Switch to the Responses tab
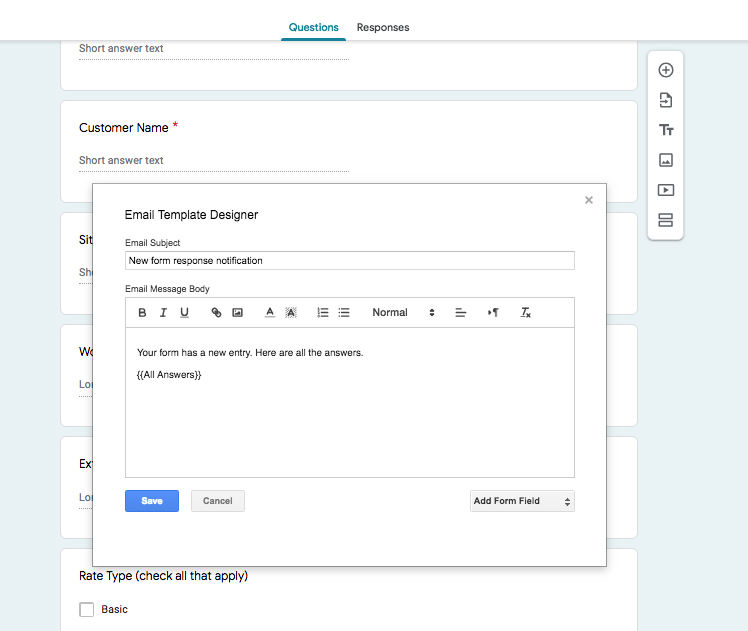Image resolution: width=748 pixels, height=631 pixels. [x=383, y=27]
